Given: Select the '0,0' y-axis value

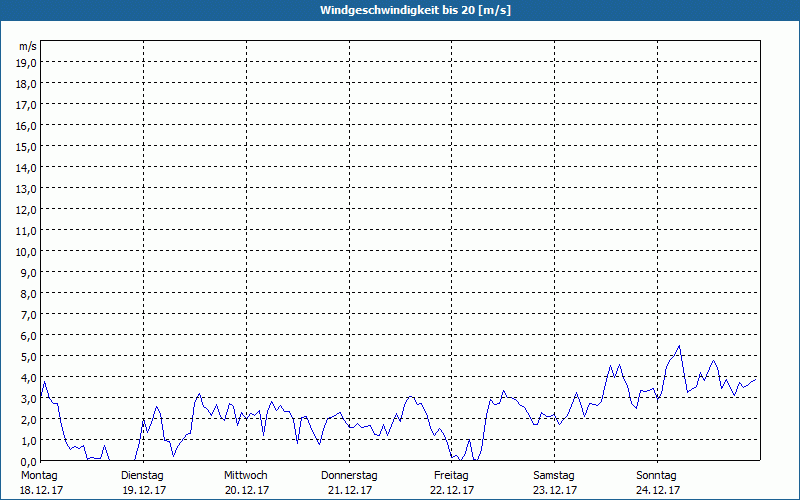Looking at the screenshot, I should tap(29, 462).
